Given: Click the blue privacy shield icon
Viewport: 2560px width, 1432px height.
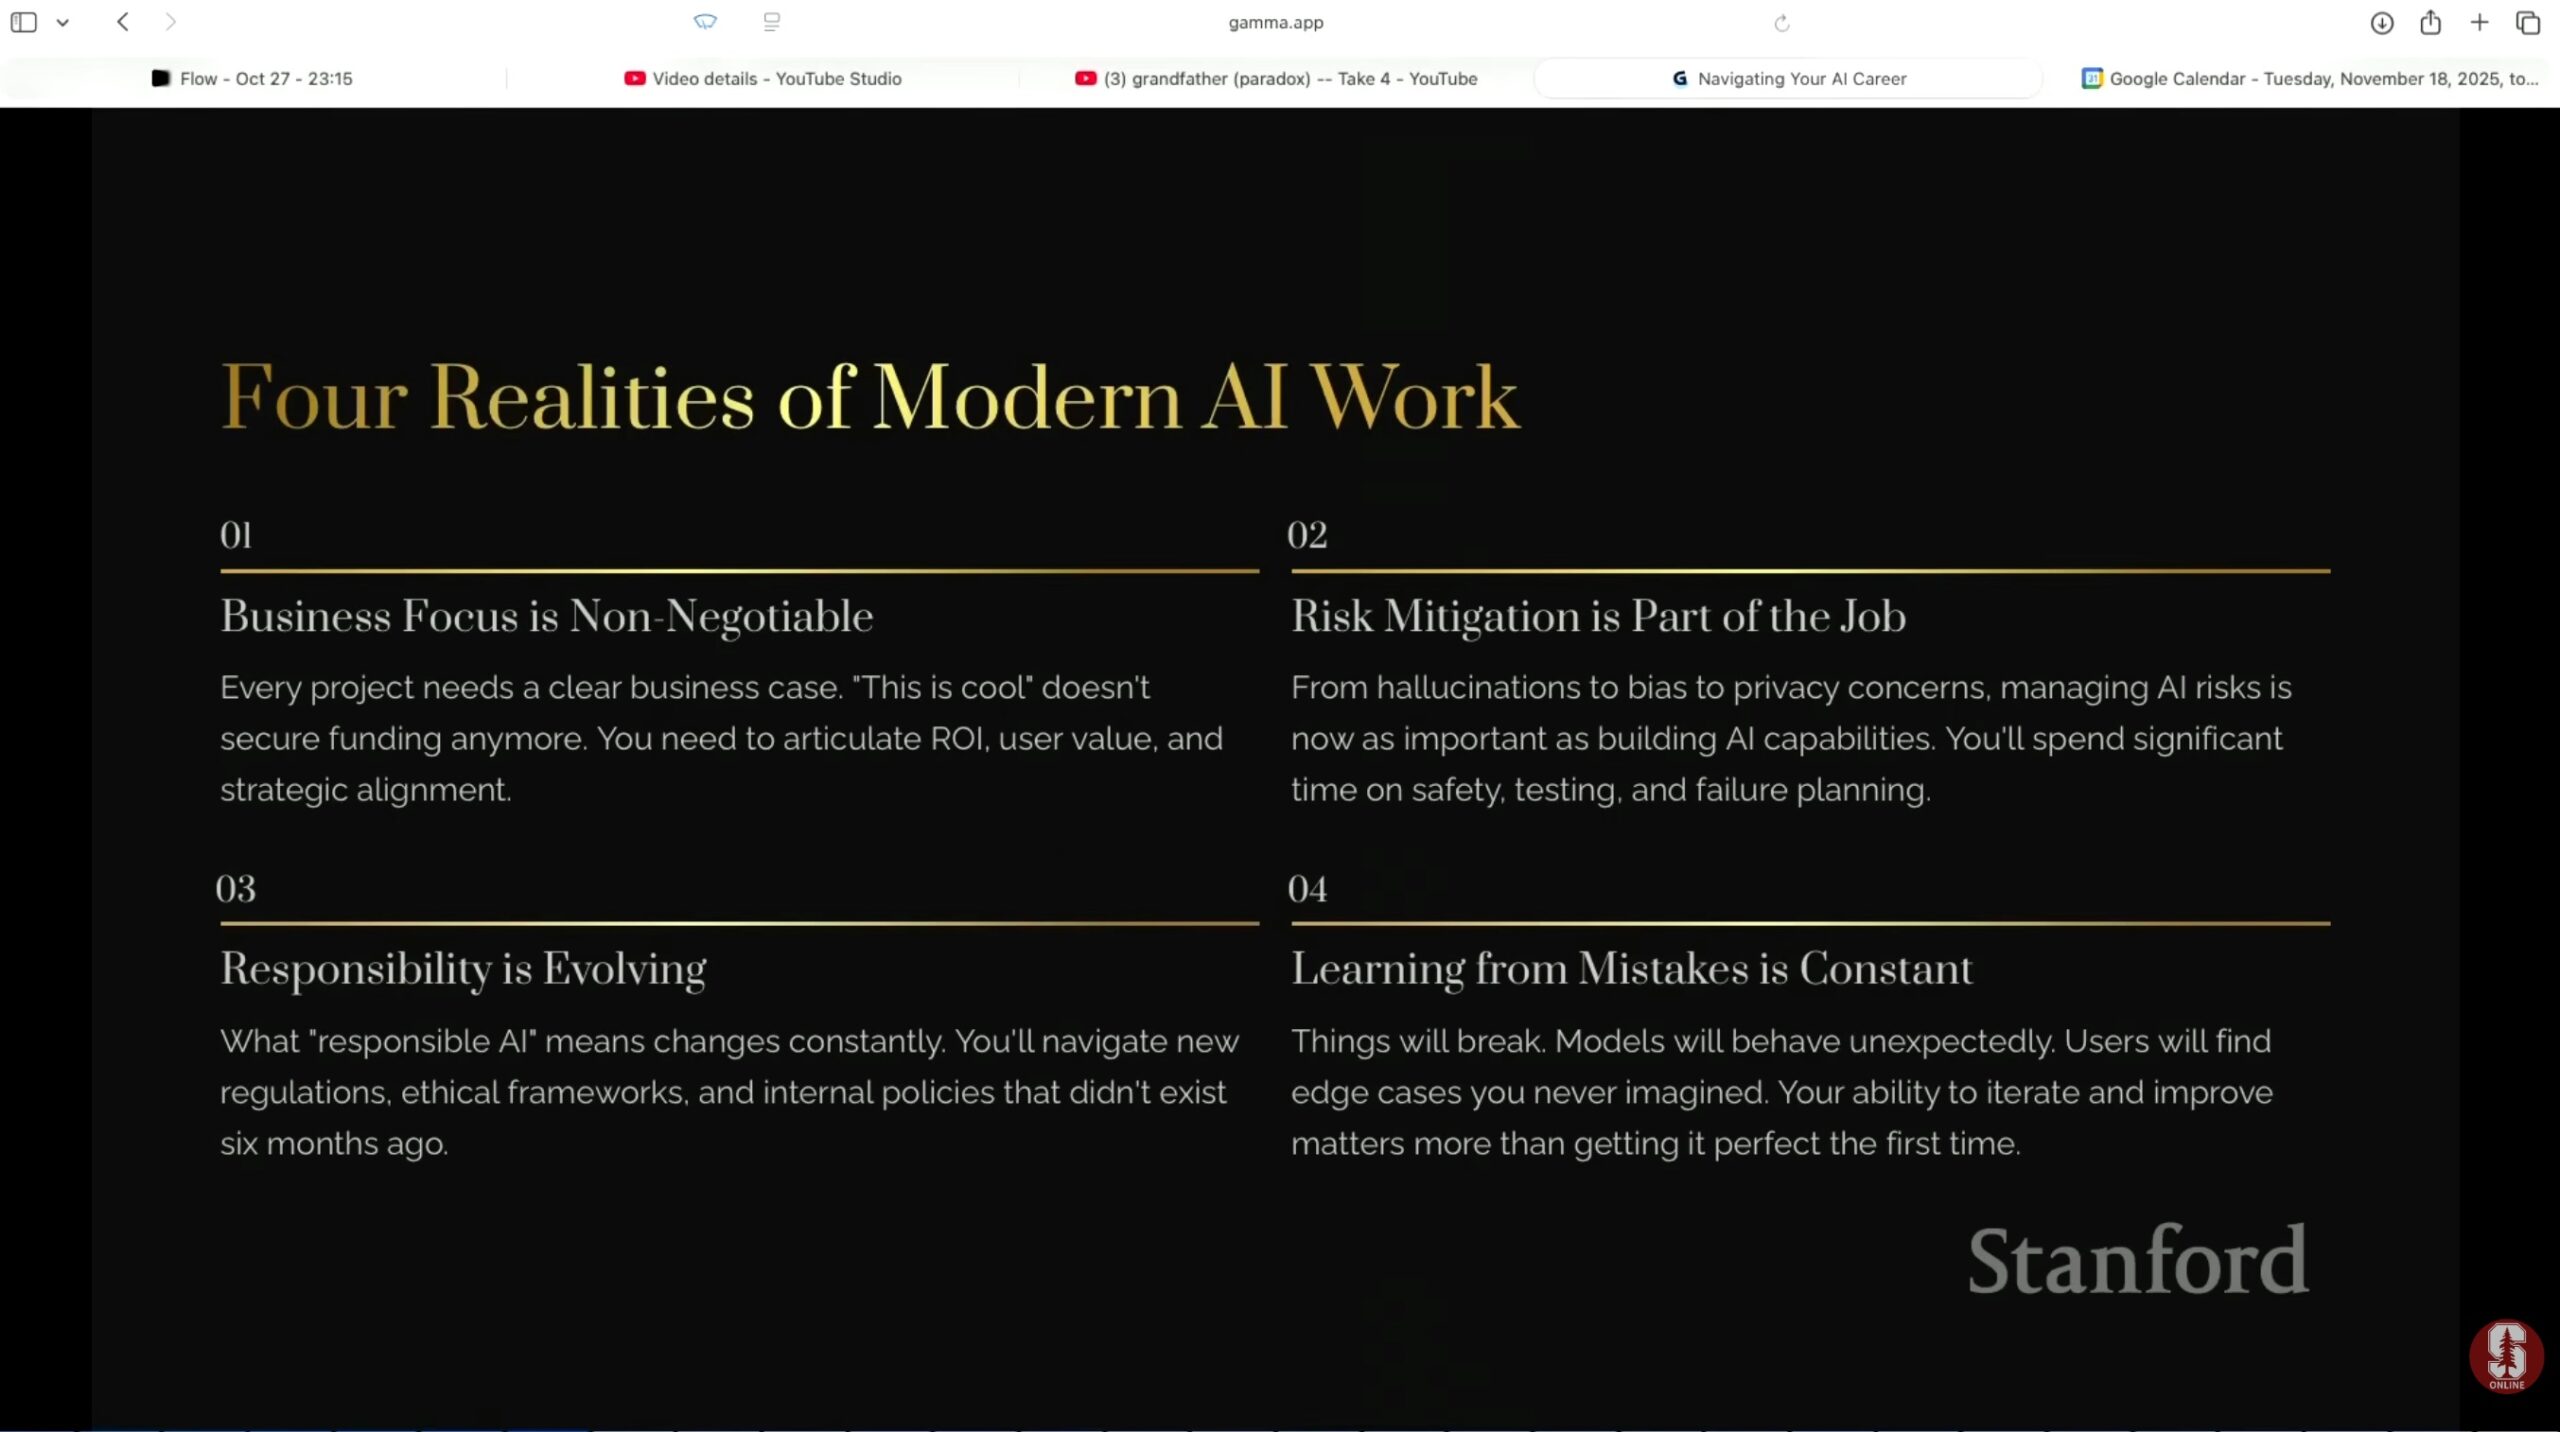Looking at the screenshot, I should click(x=705, y=22).
